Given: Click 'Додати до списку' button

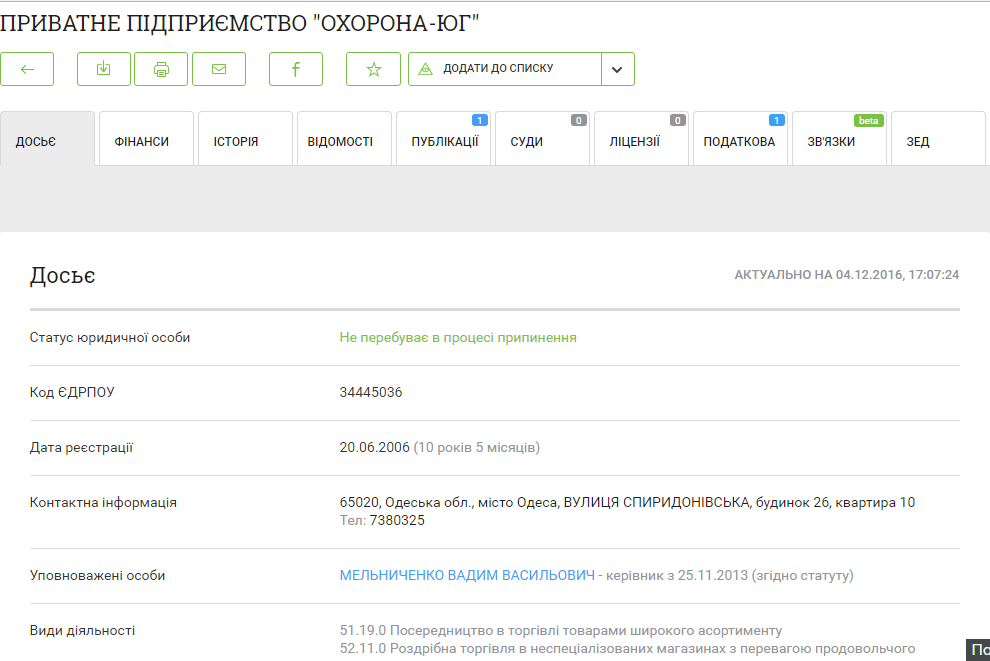Looking at the screenshot, I should pyautogui.click(x=505, y=69).
